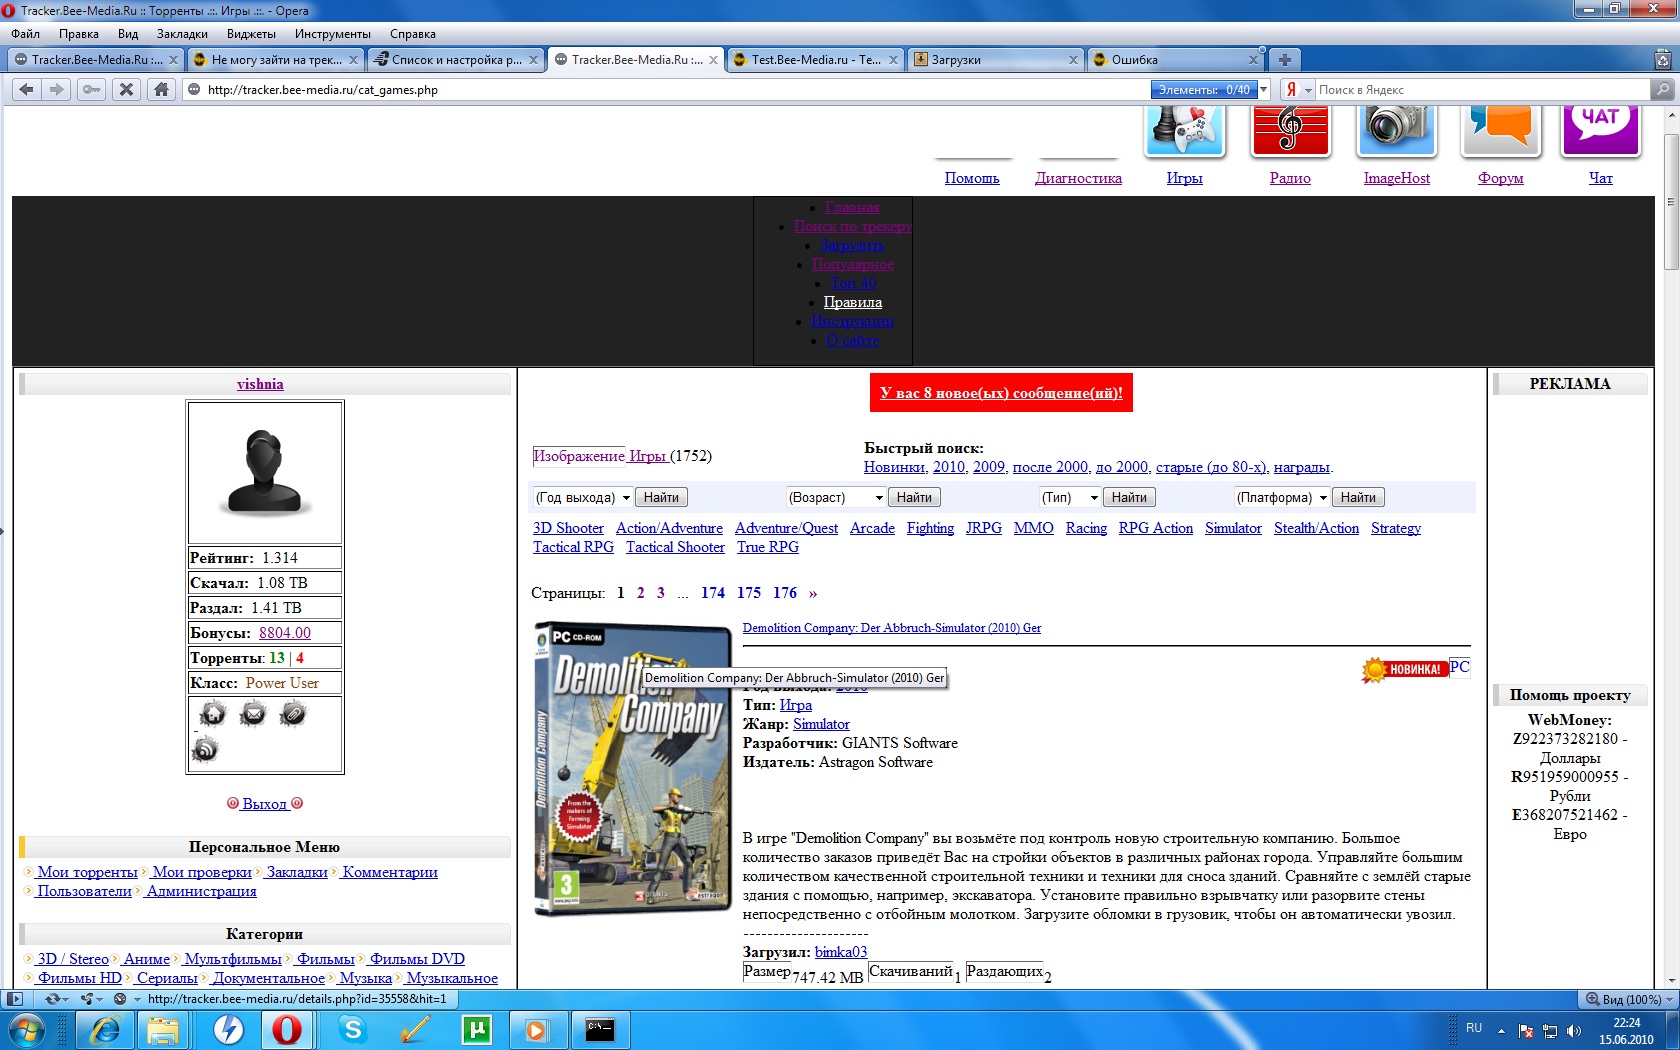Open the Элементы 0/40 dropdown arrow
The height and width of the screenshot is (1050, 1680).
pyautogui.click(x=1263, y=89)
